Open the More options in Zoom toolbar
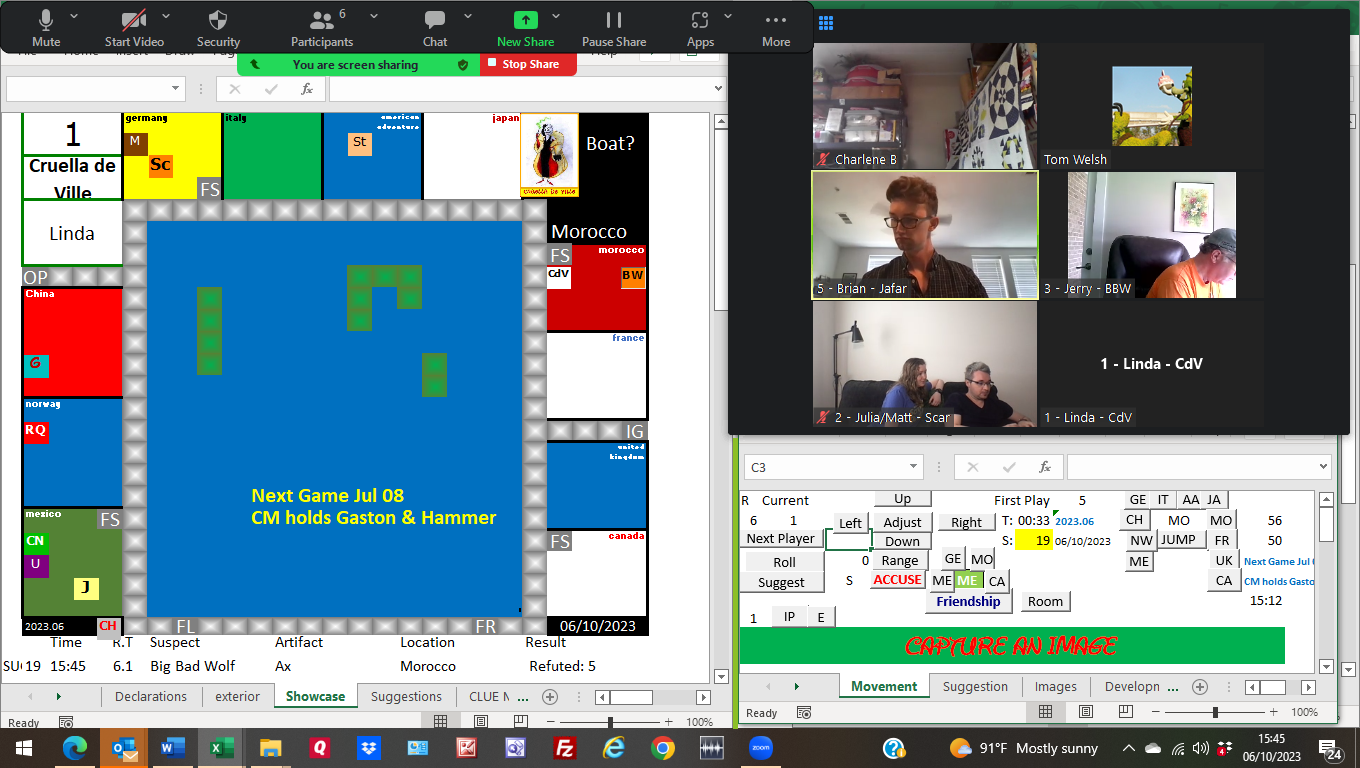Viewport: 1360px width, 768px height. [x=776, y=28]
